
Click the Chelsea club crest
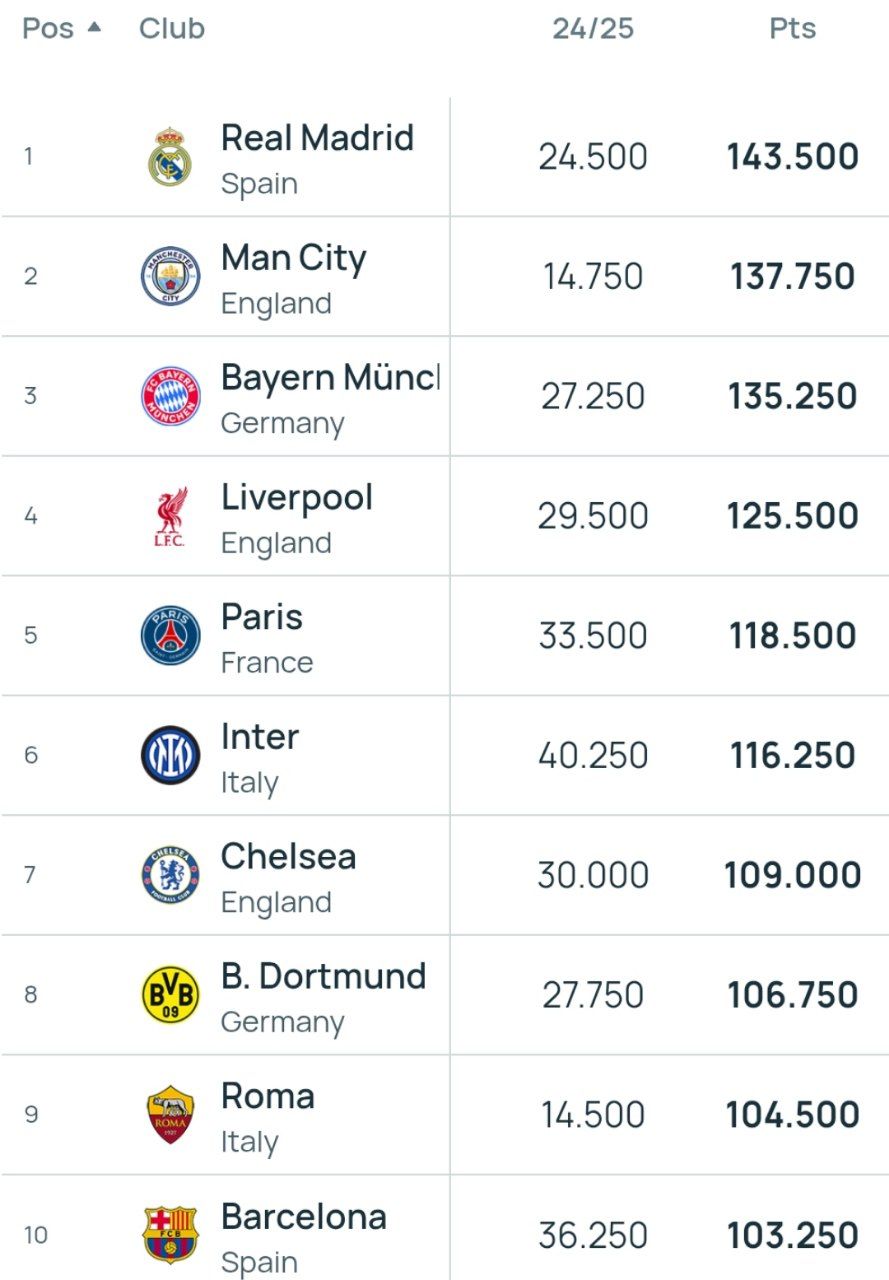click(x=170, y=875)
